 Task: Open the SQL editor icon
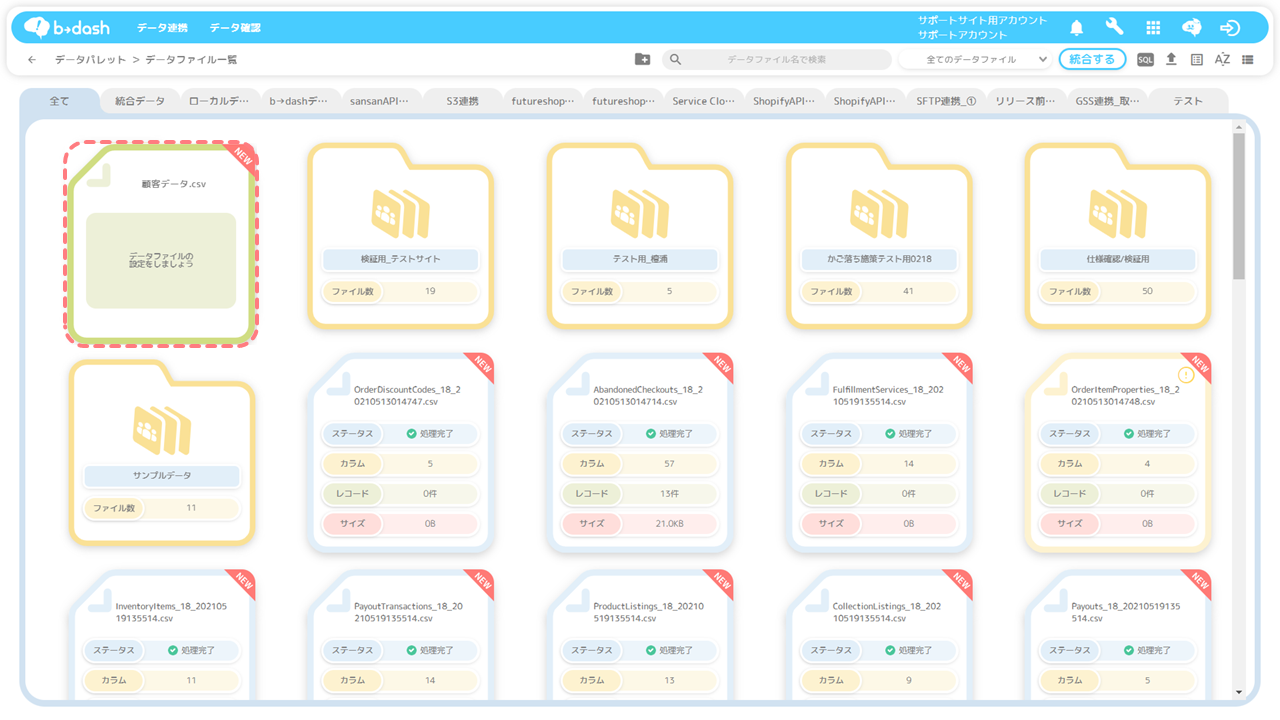click(x=1145, y=60)
